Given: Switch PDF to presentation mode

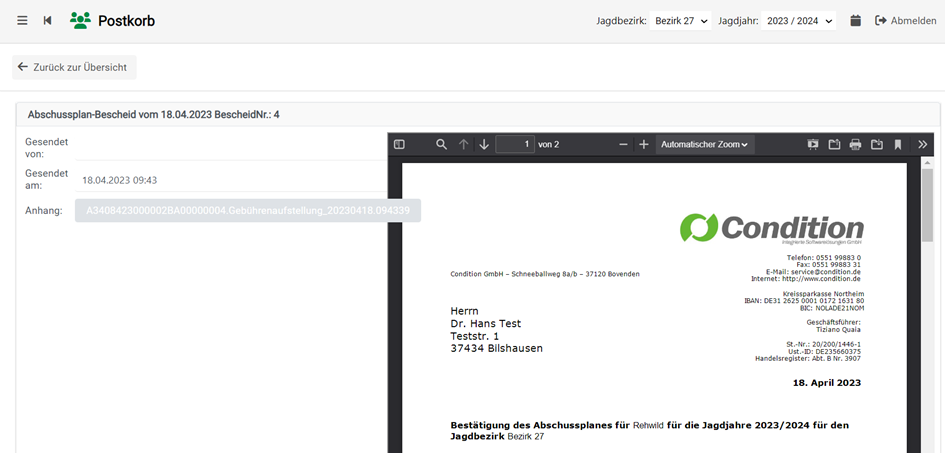Looking at the screenshot, I should tap(813, 144).
